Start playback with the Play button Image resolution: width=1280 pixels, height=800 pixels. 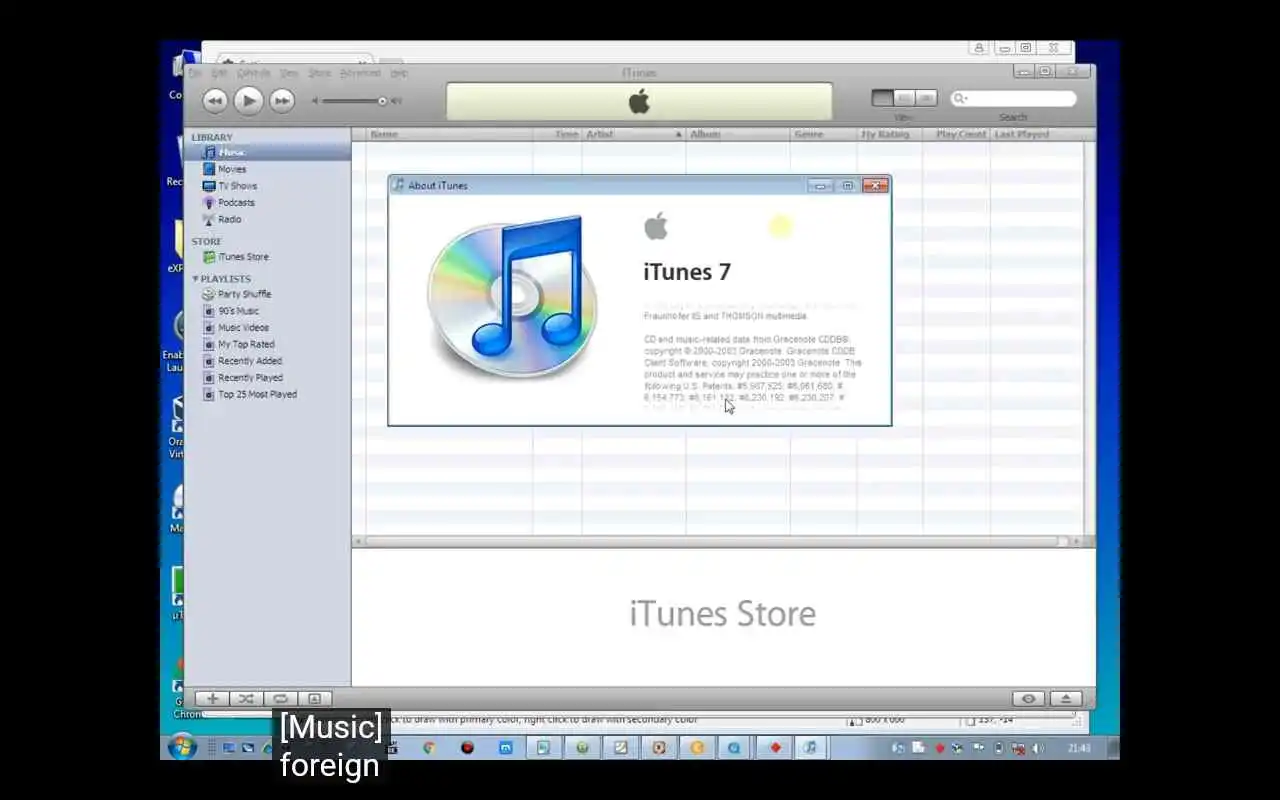point(248,100)
